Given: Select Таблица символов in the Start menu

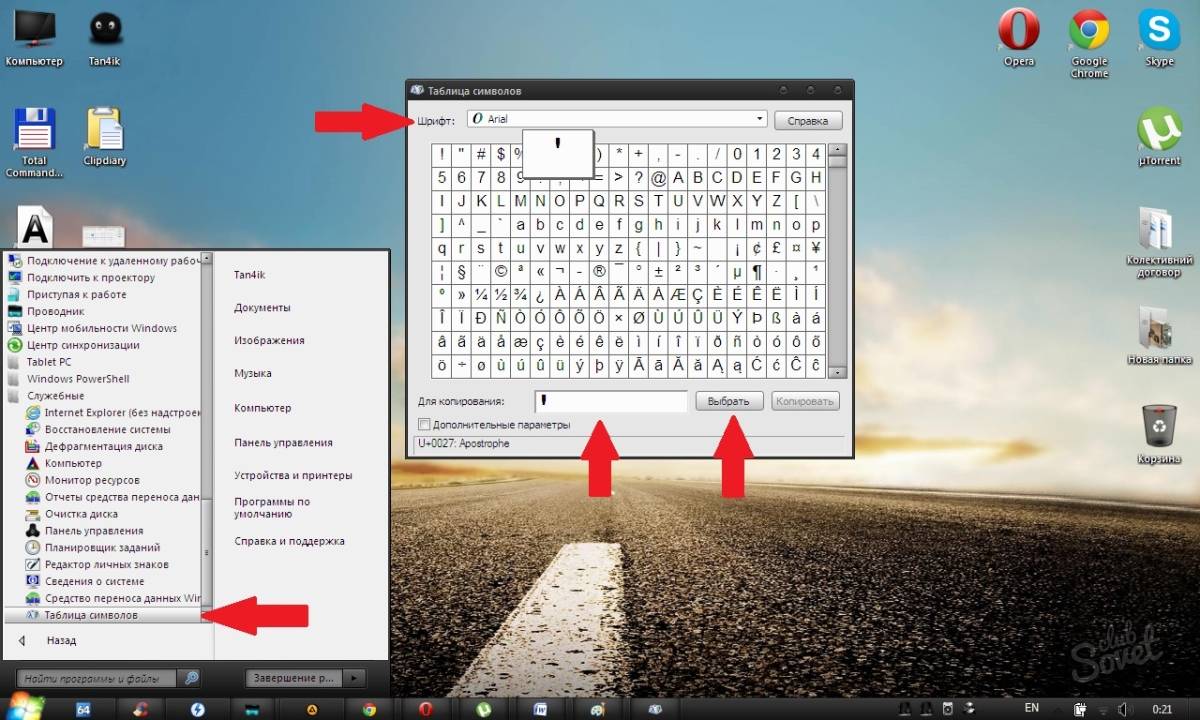Looking at the screenshot, I should pyautogui.click(x=91, y=615).
